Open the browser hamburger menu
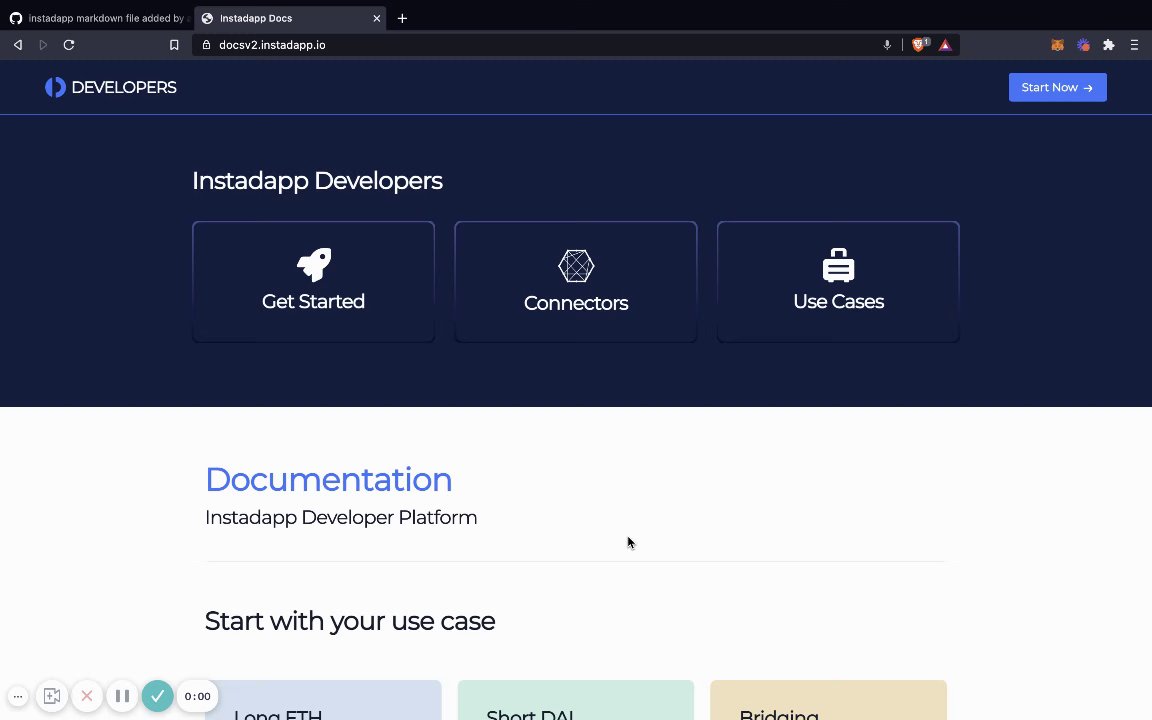The image size is (1152, 720). pyautogui.click(x=1134, y=45)
